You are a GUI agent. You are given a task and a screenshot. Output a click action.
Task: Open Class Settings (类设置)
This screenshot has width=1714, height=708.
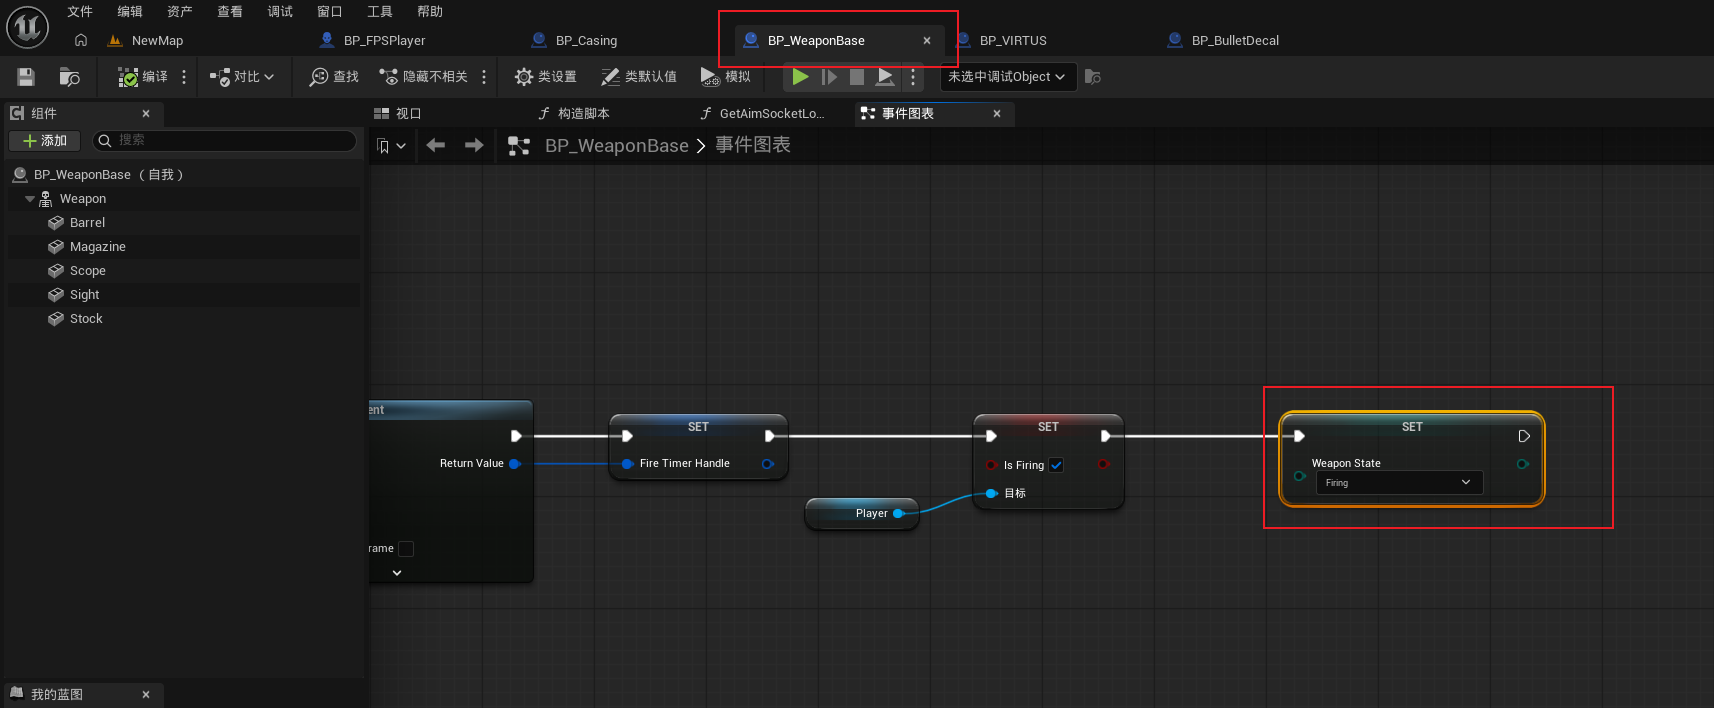pyautogui.click(x=545, y=77)
